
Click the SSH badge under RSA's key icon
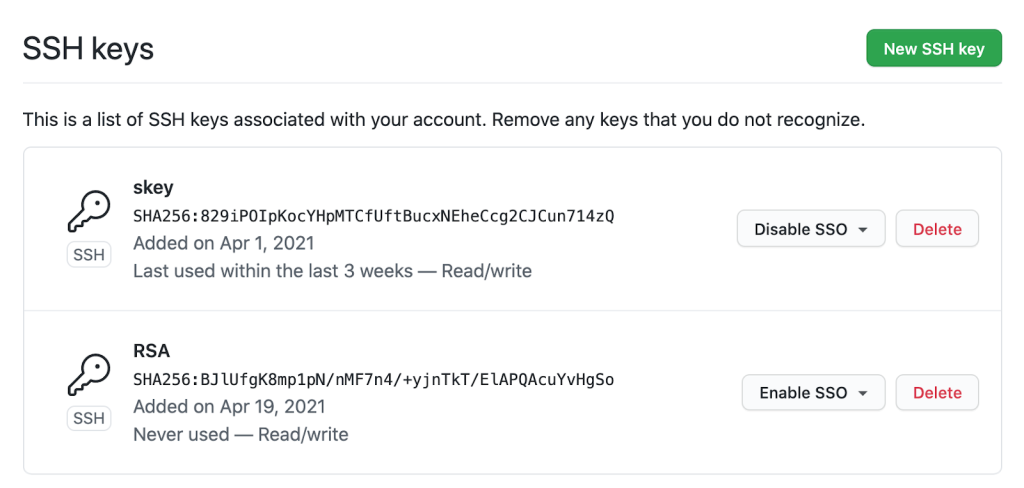(x=88, y=418)
